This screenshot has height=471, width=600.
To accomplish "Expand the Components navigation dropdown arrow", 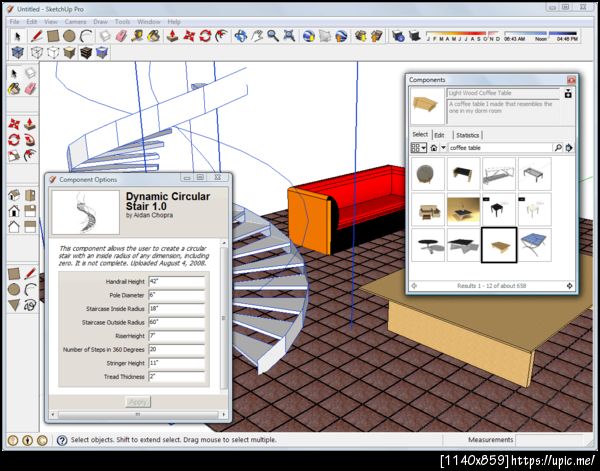I will tap(443, 148).
